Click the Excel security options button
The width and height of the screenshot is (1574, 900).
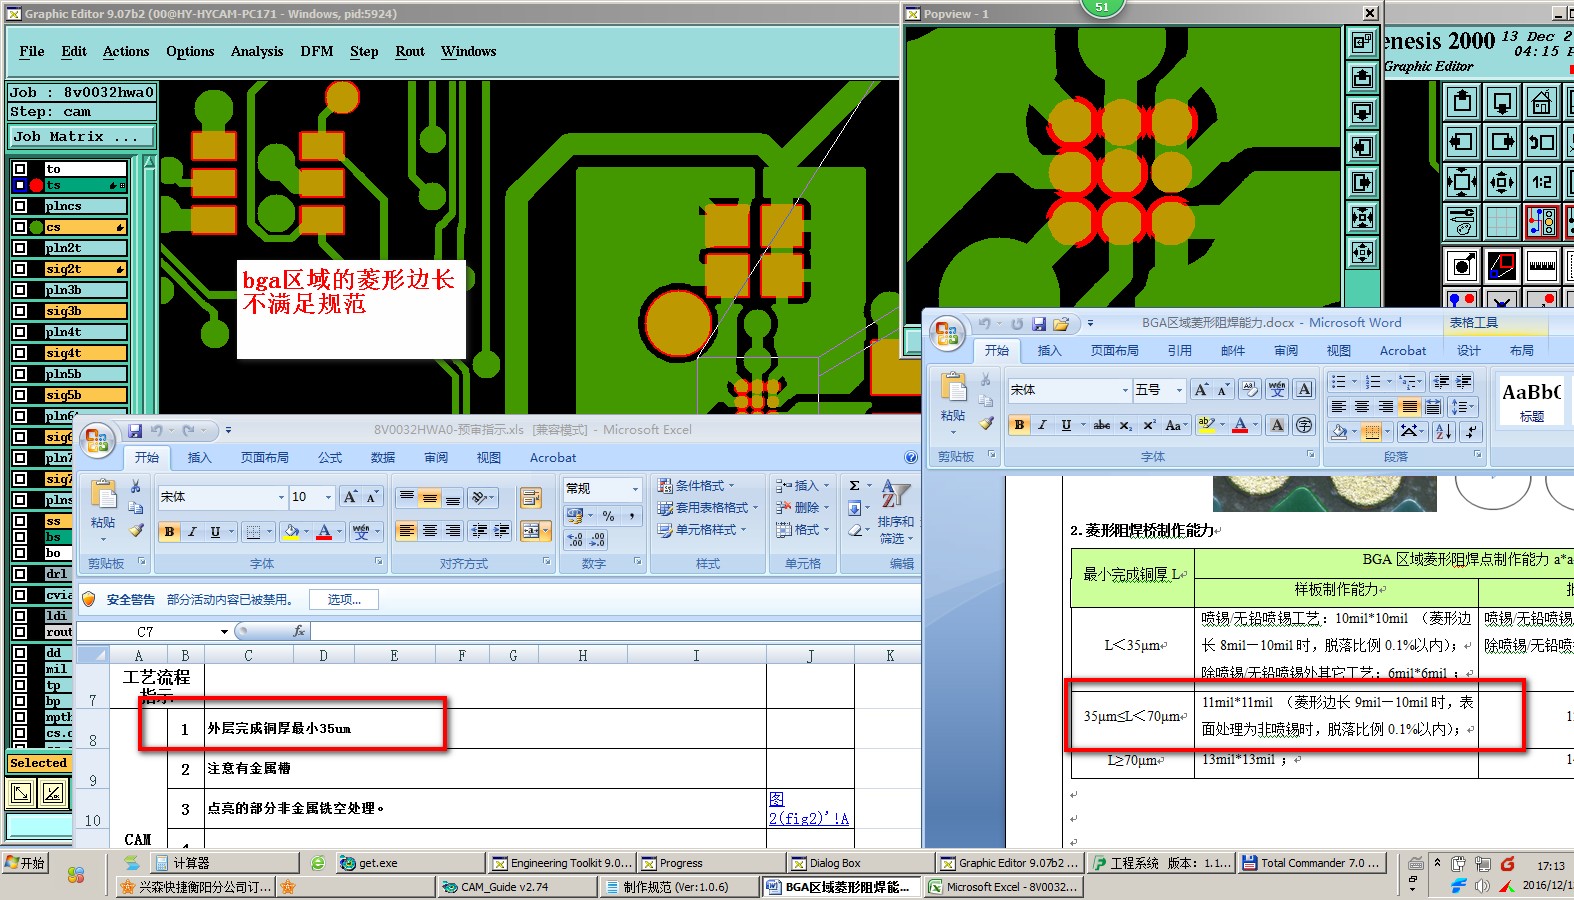344,599
